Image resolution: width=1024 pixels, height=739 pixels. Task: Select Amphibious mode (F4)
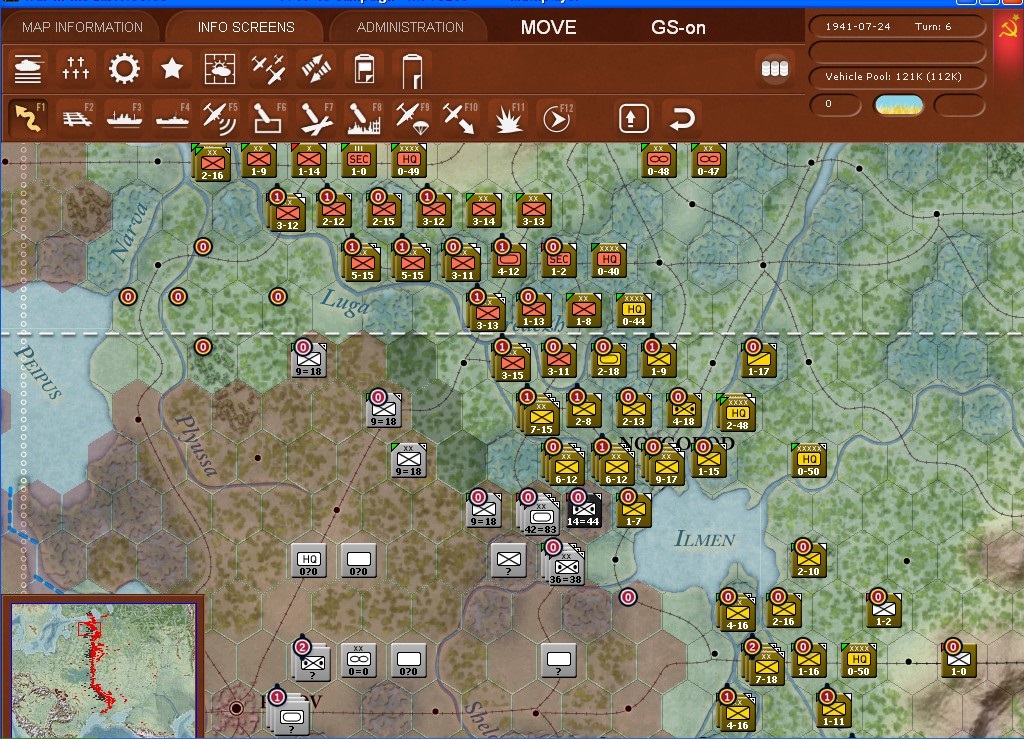pyautogui.click(x=172, y=118)
